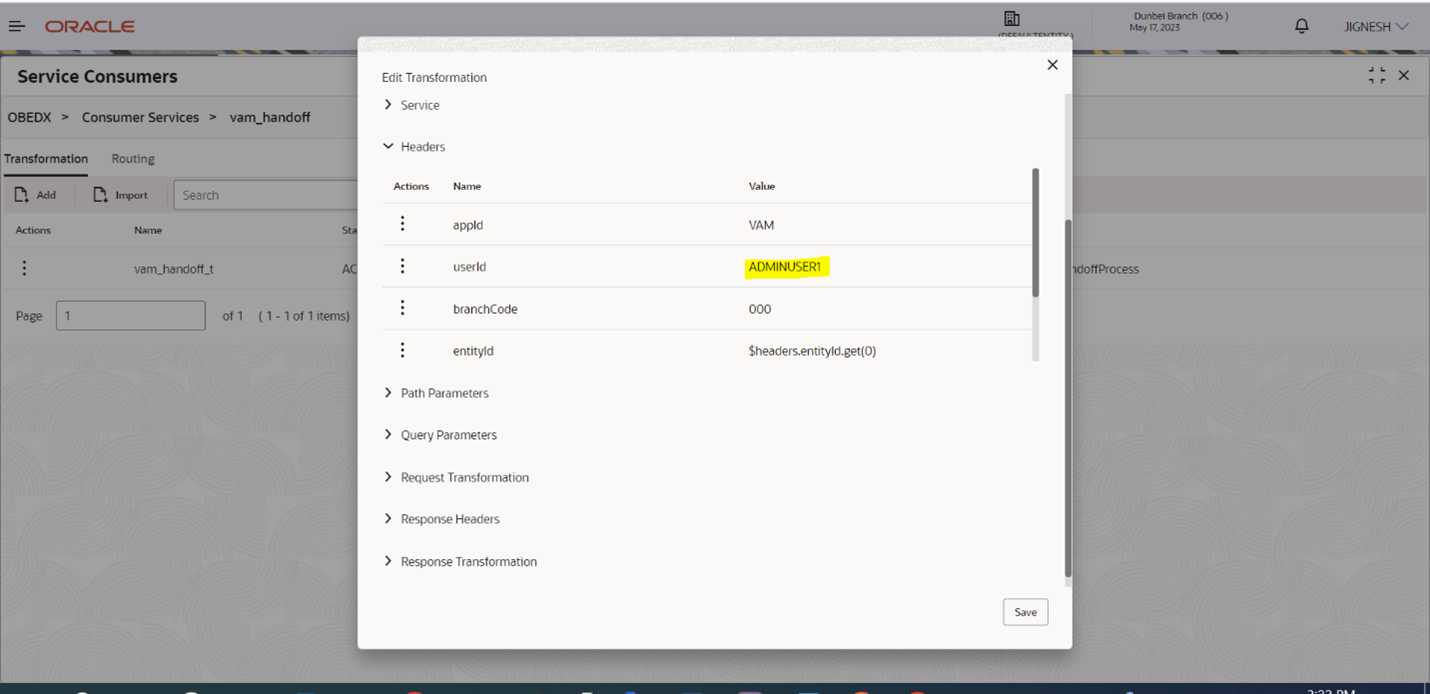Expand the Query Parameters section

388,435
